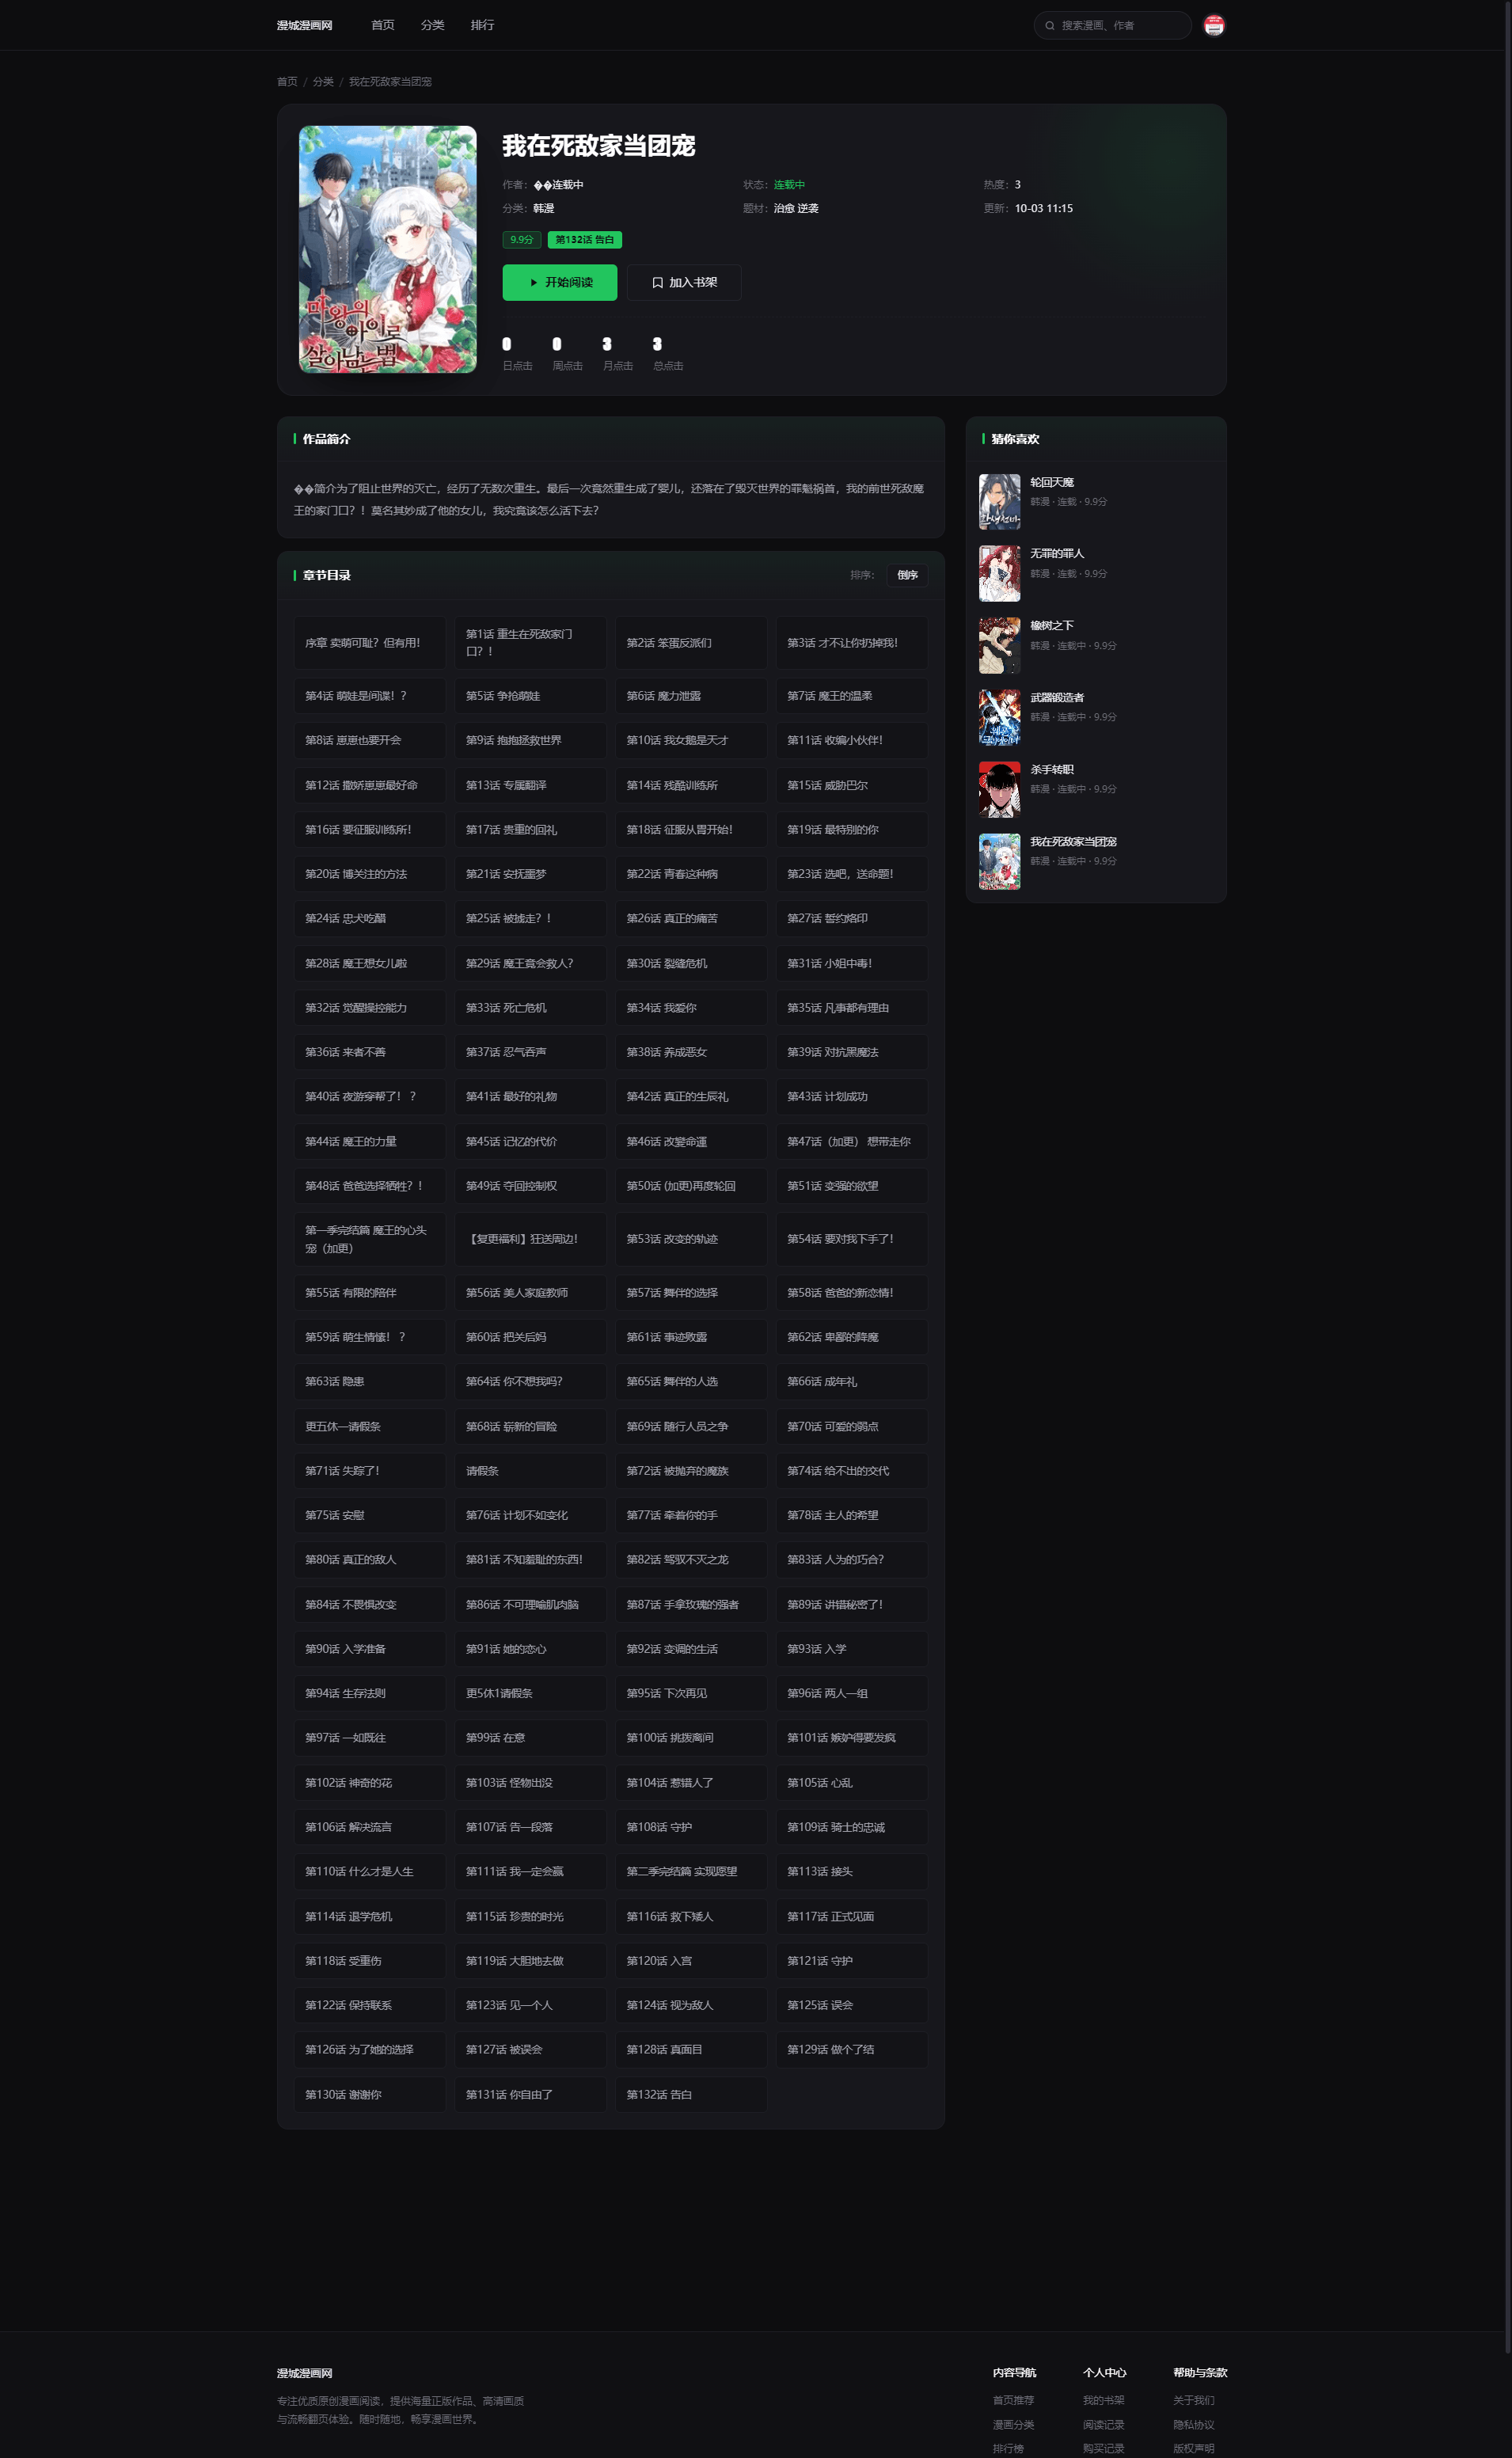Click footer link 关于我们
Viewport: 1512px width, 2458px height.
(1193, 2400)
